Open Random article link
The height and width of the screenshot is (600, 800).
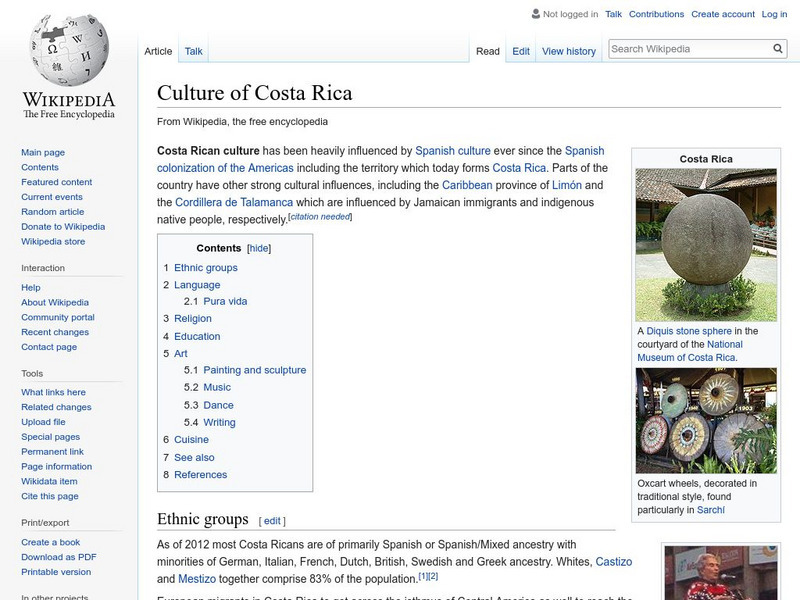coord(53,212)
